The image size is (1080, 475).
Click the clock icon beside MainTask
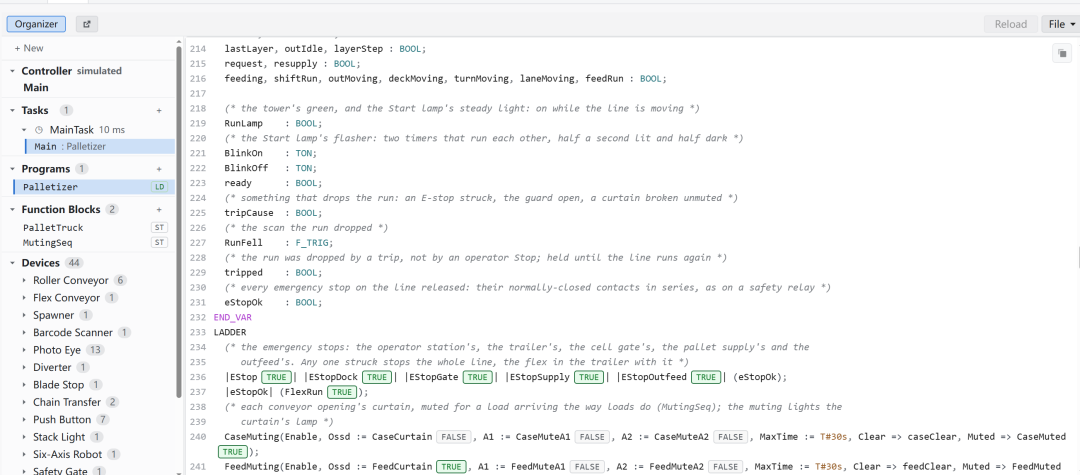tap(39, 129)
